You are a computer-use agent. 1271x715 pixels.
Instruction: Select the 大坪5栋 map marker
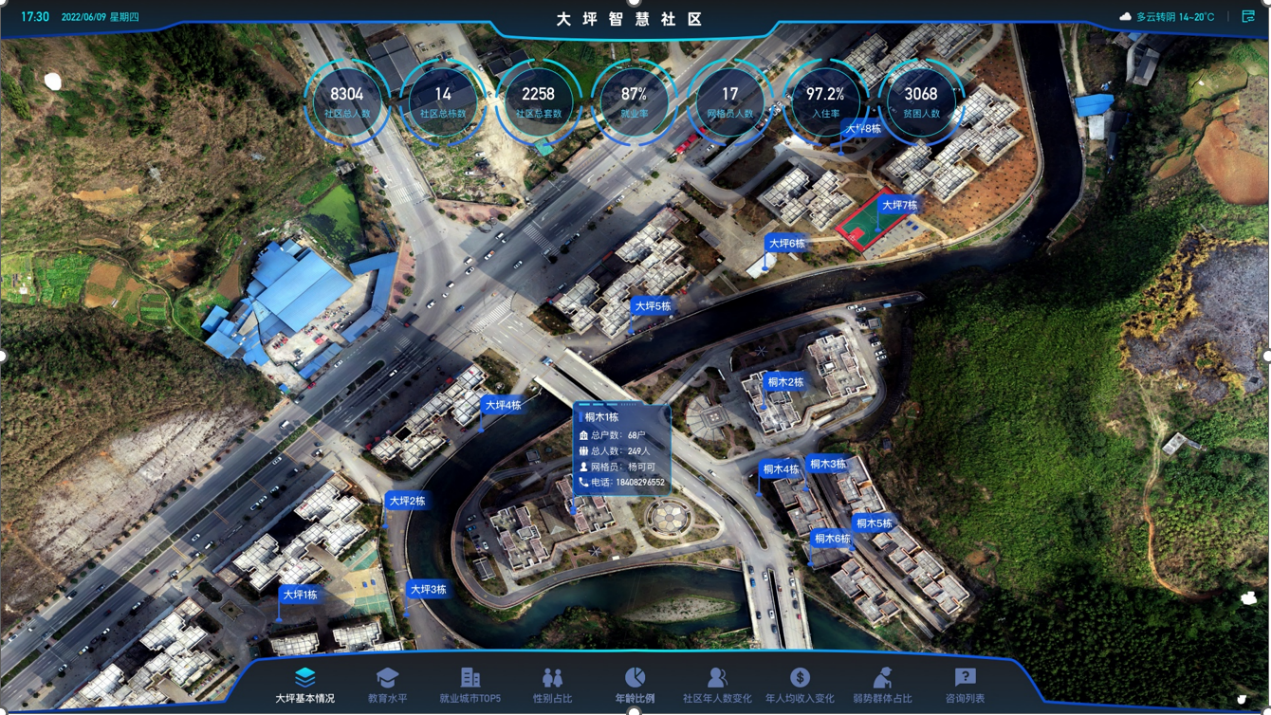652,306
